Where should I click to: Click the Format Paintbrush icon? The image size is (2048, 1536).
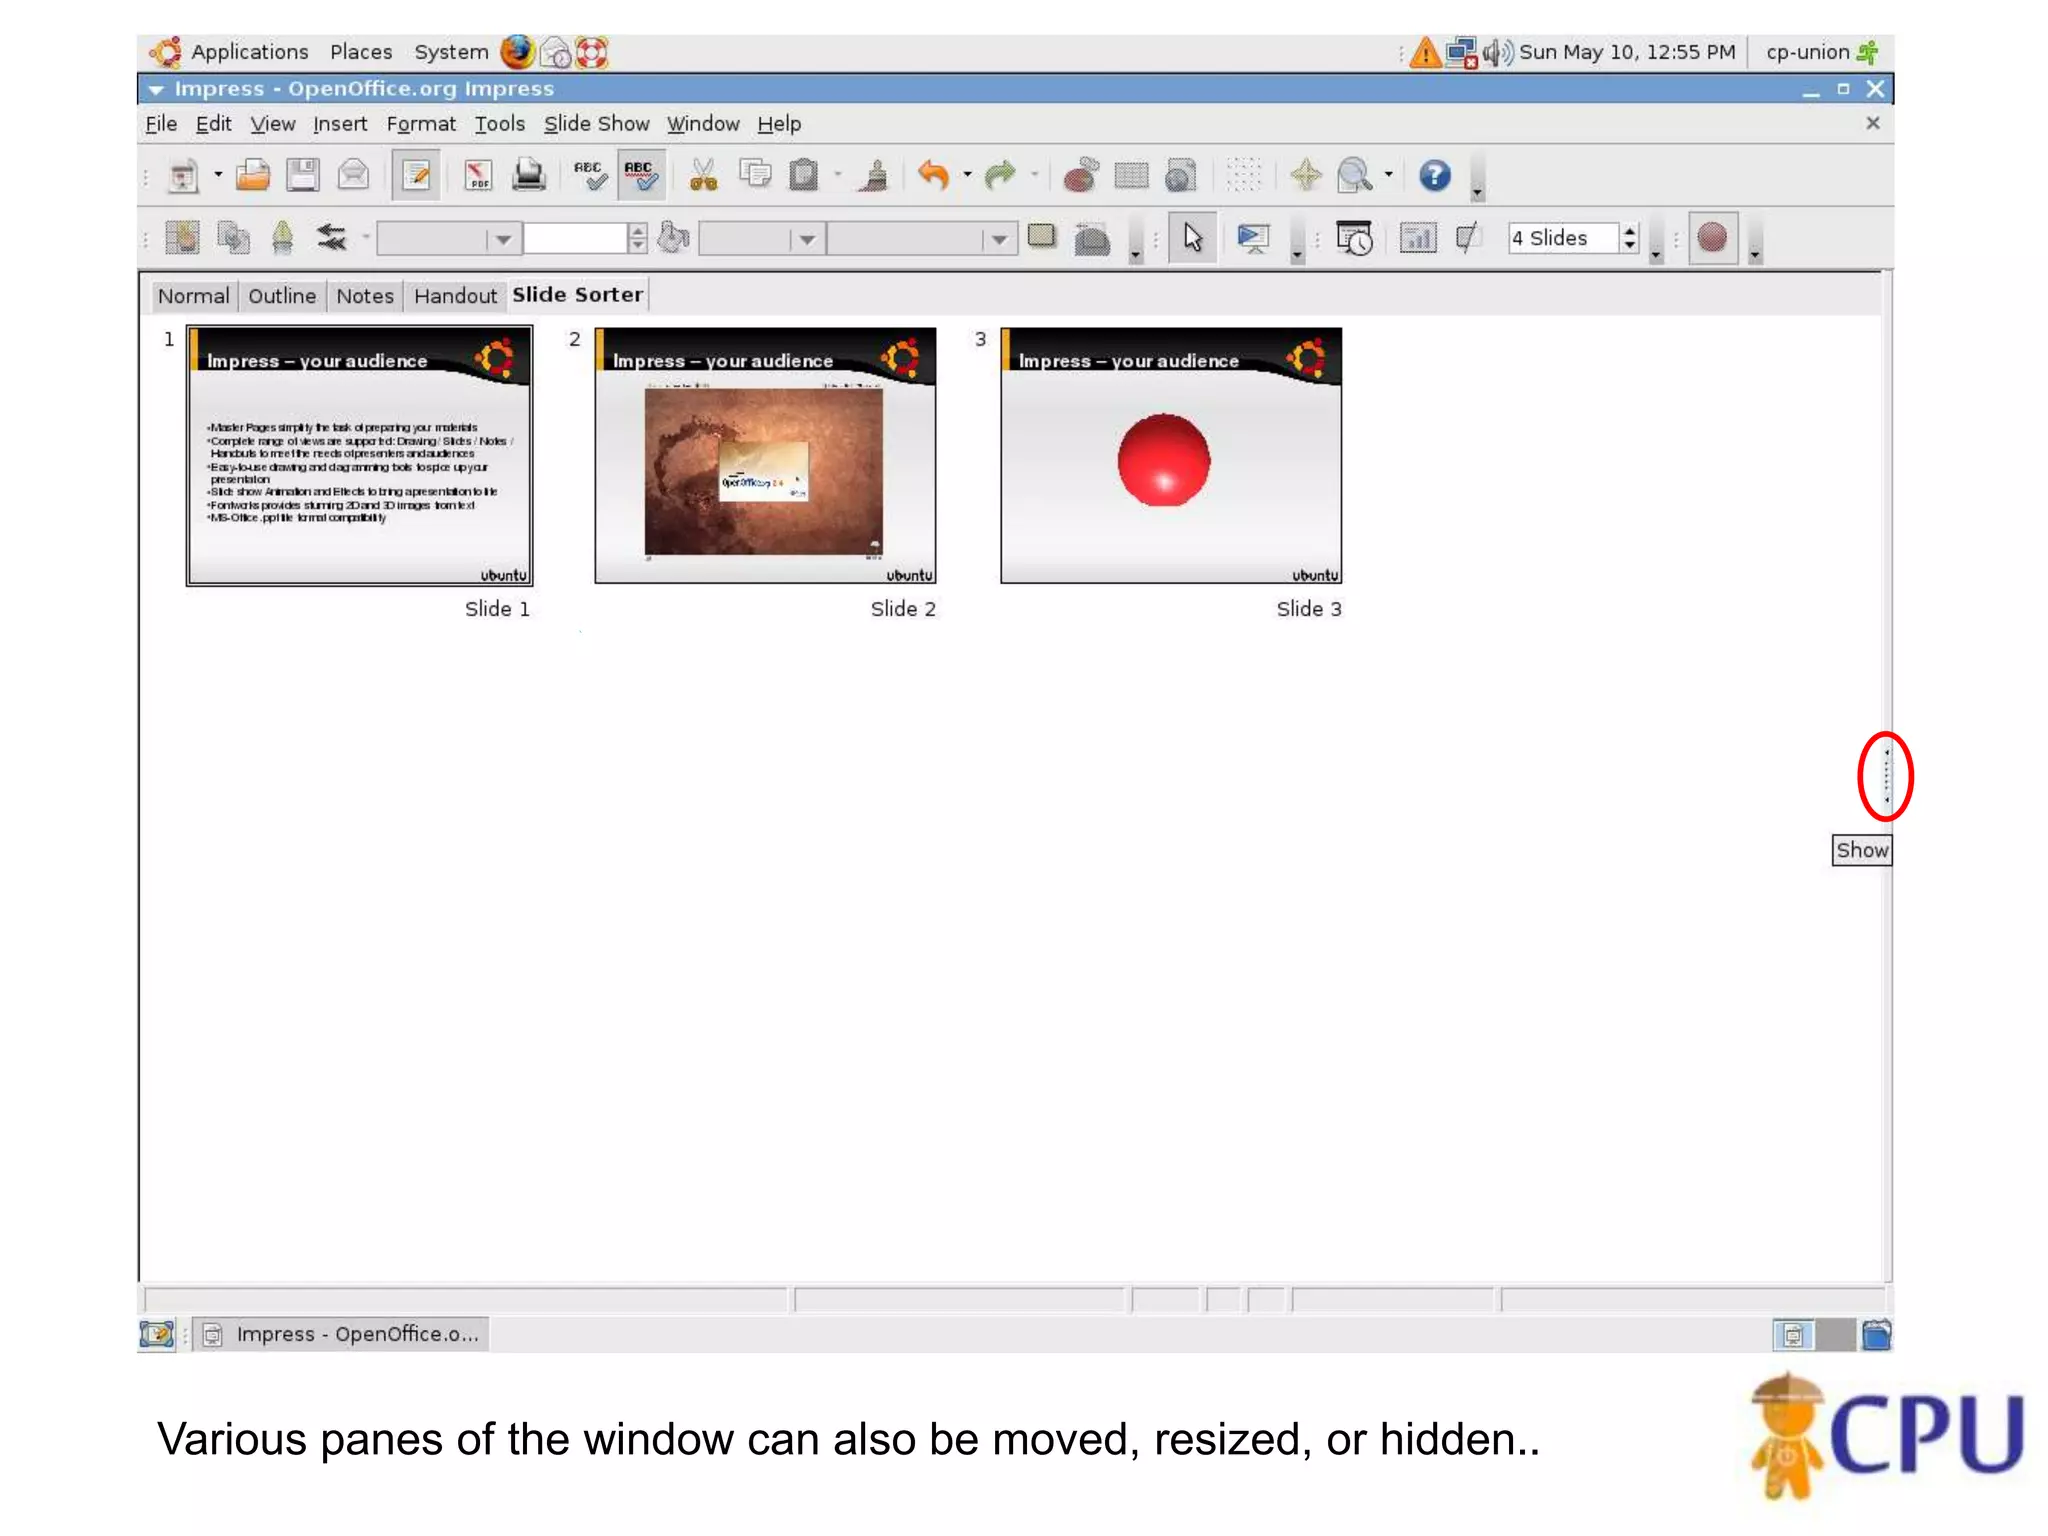(875, 175)
